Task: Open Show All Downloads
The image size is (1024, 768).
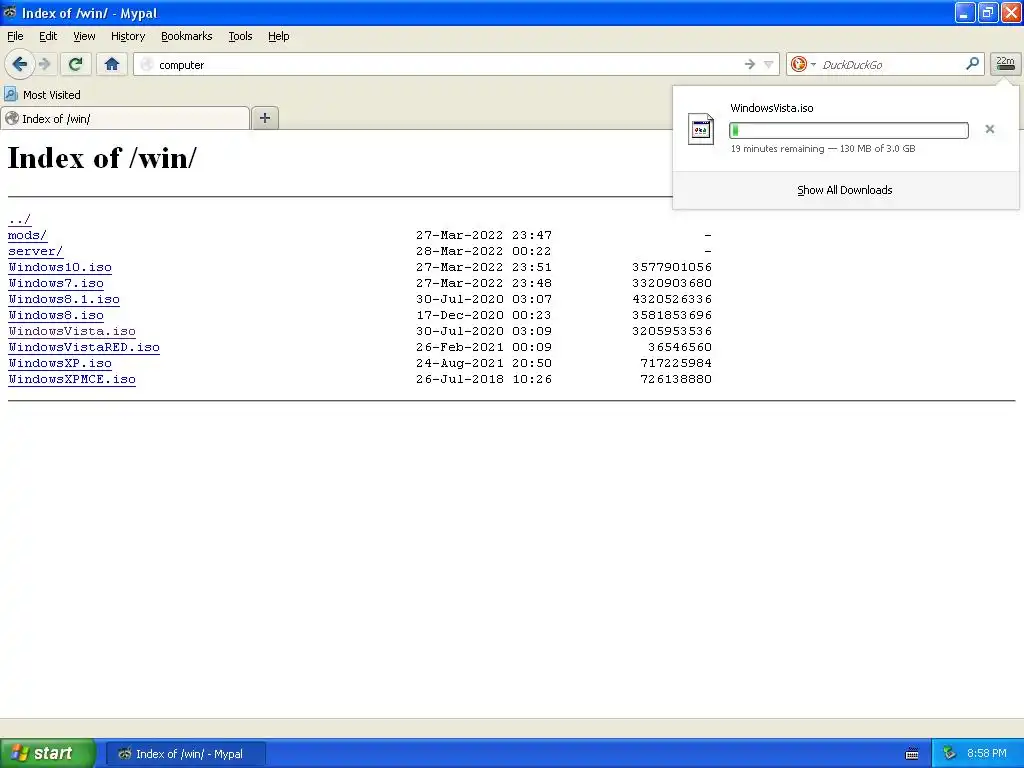Action: (844, 190)
